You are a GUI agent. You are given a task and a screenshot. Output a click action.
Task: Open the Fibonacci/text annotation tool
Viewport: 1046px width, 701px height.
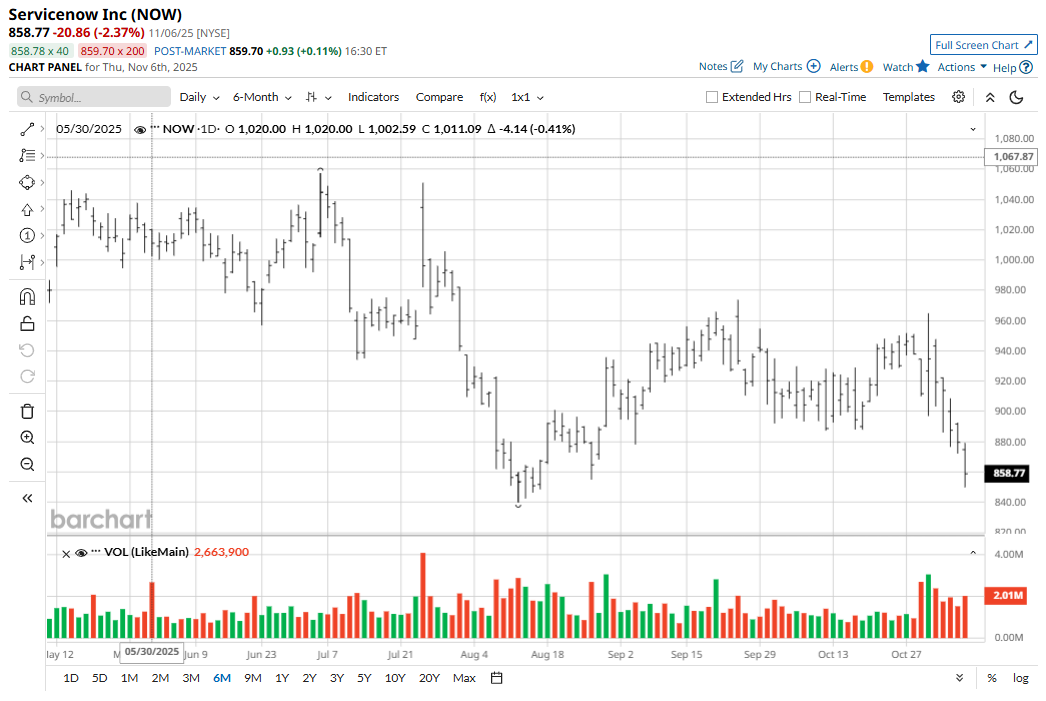(x=27, y=155)
